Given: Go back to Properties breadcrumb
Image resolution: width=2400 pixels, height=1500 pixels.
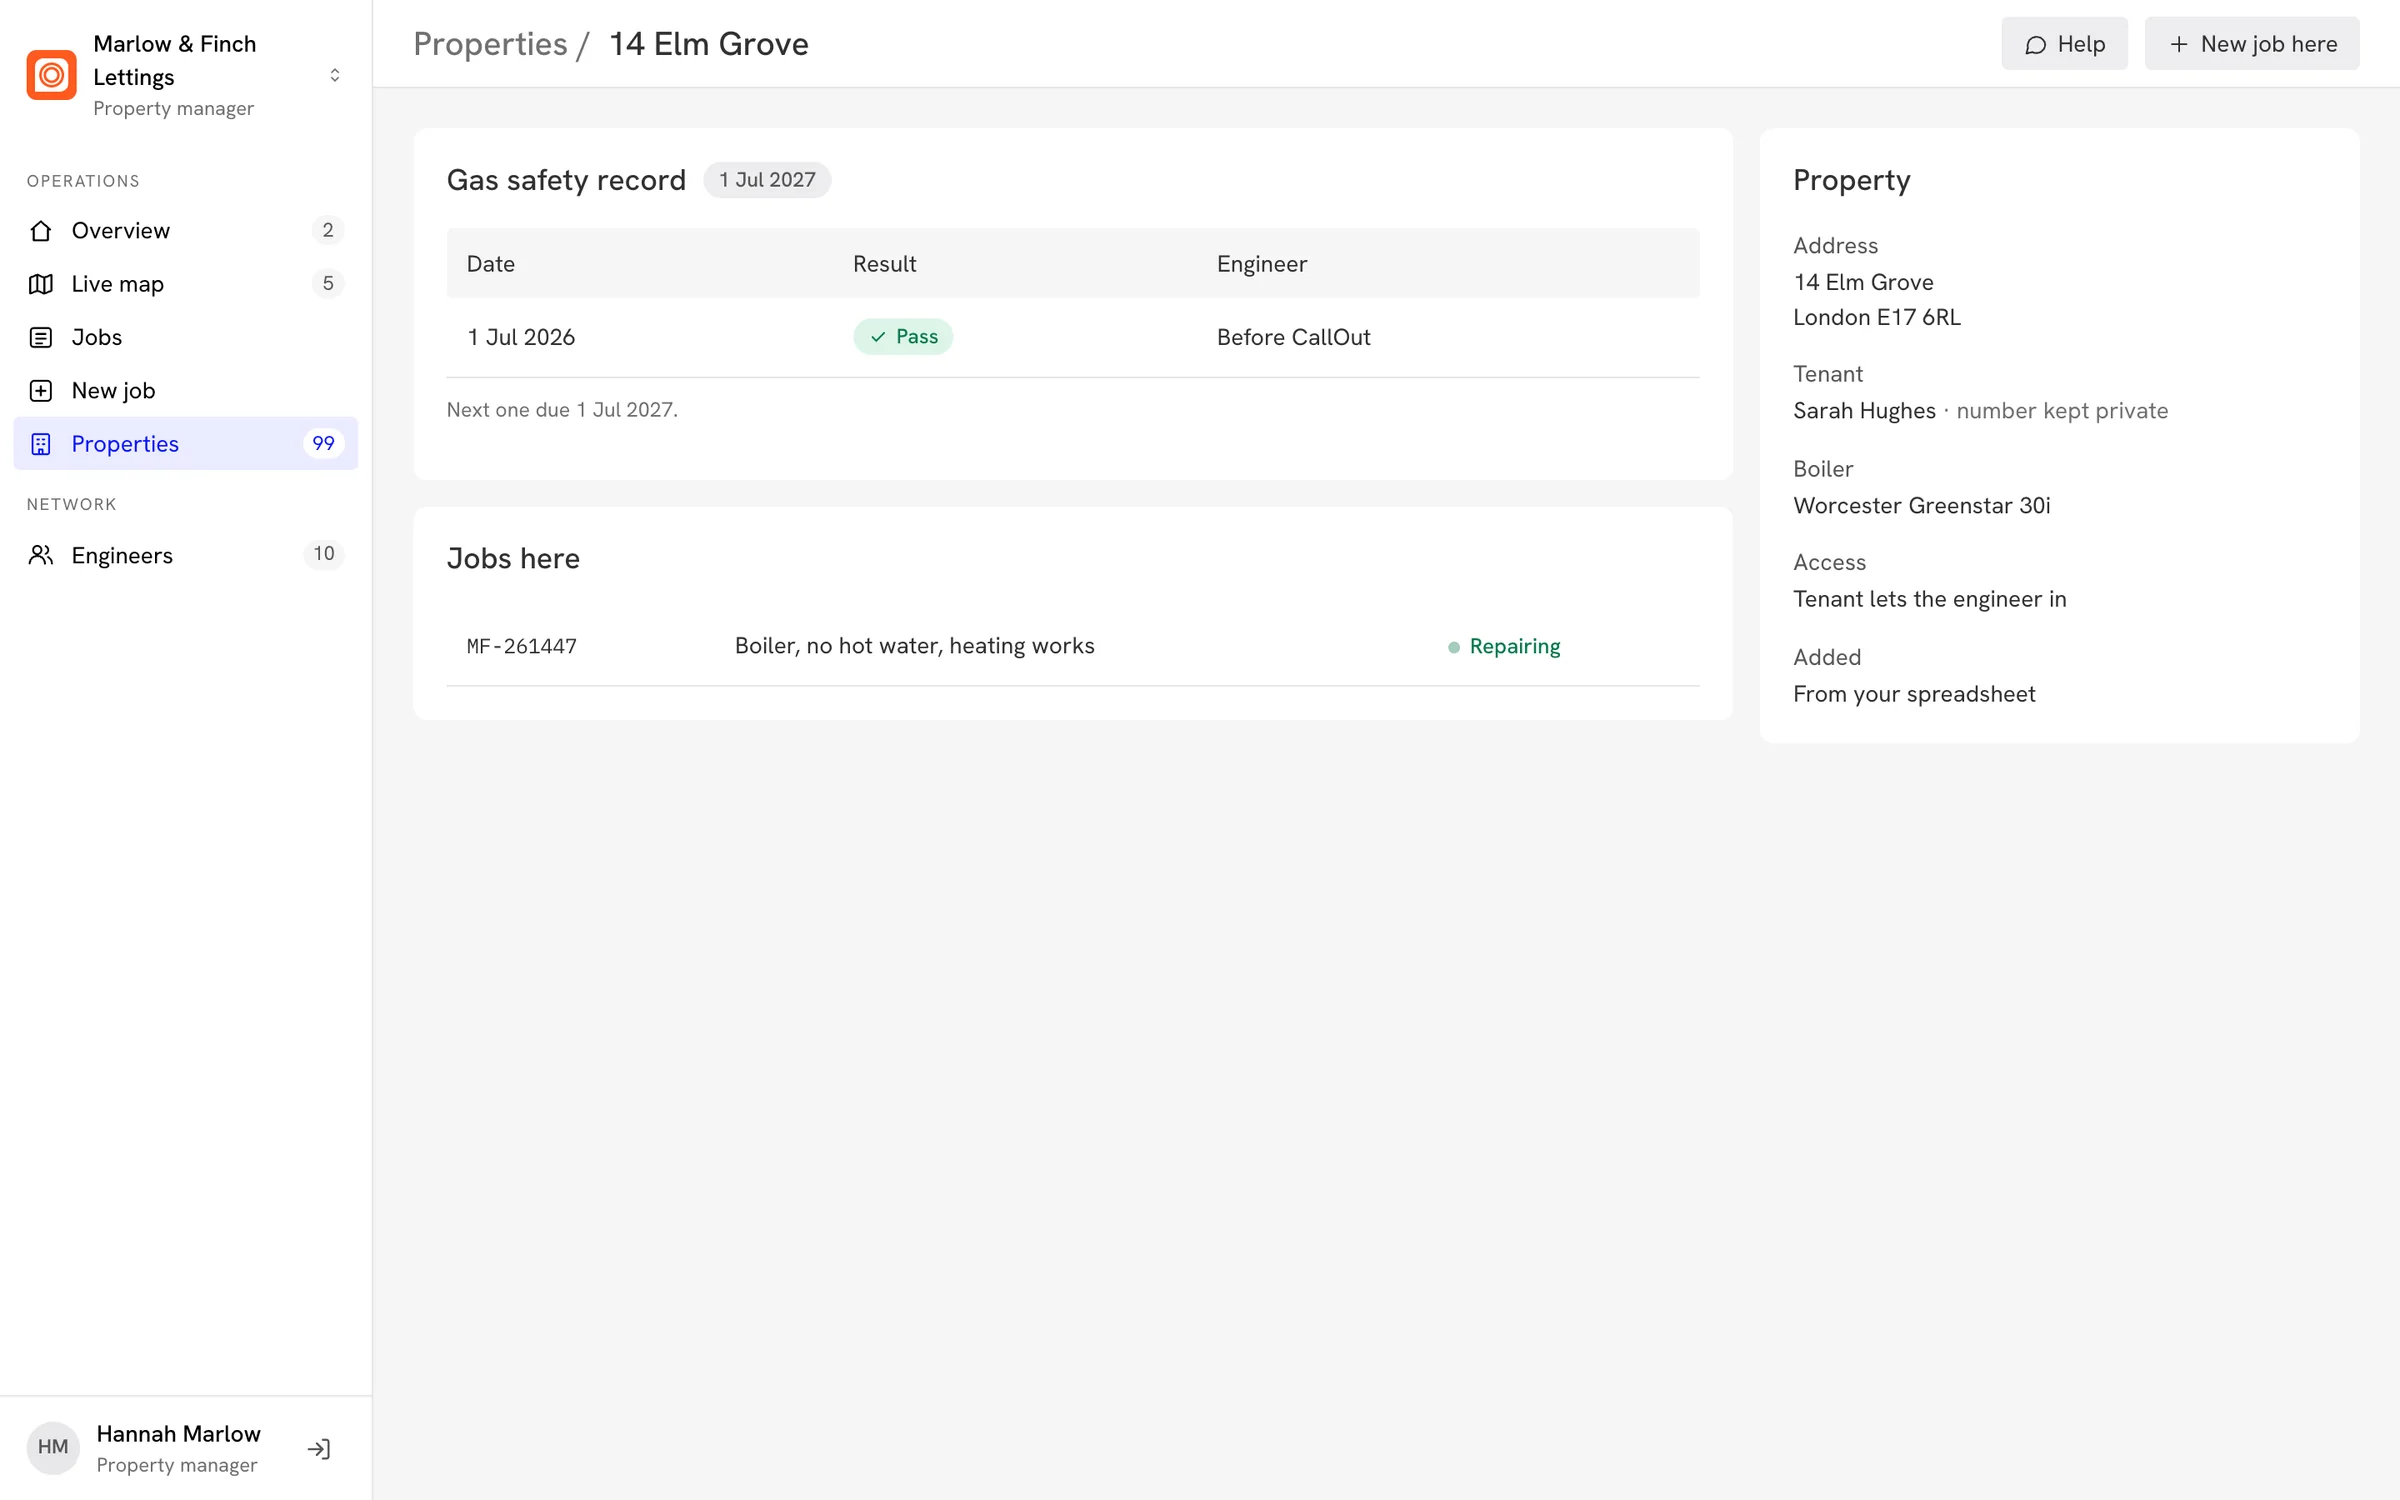Looking at the screenshot, I should [490, 44].
